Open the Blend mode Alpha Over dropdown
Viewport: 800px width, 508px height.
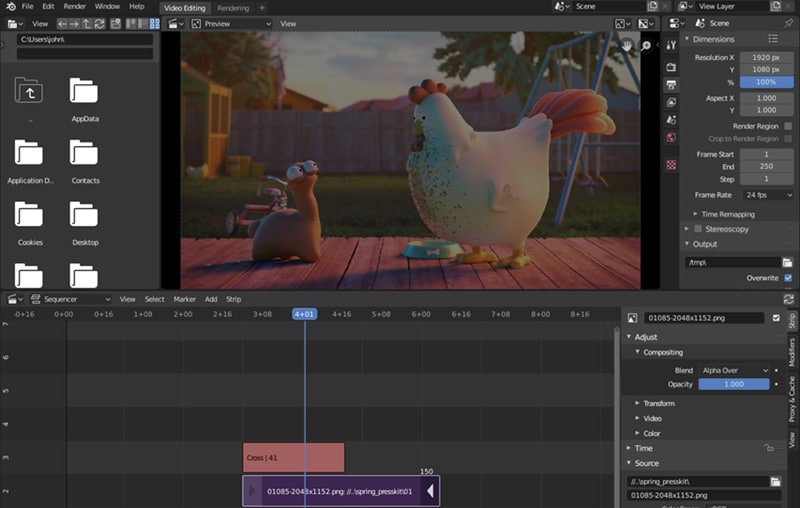(x=734, y=370)
